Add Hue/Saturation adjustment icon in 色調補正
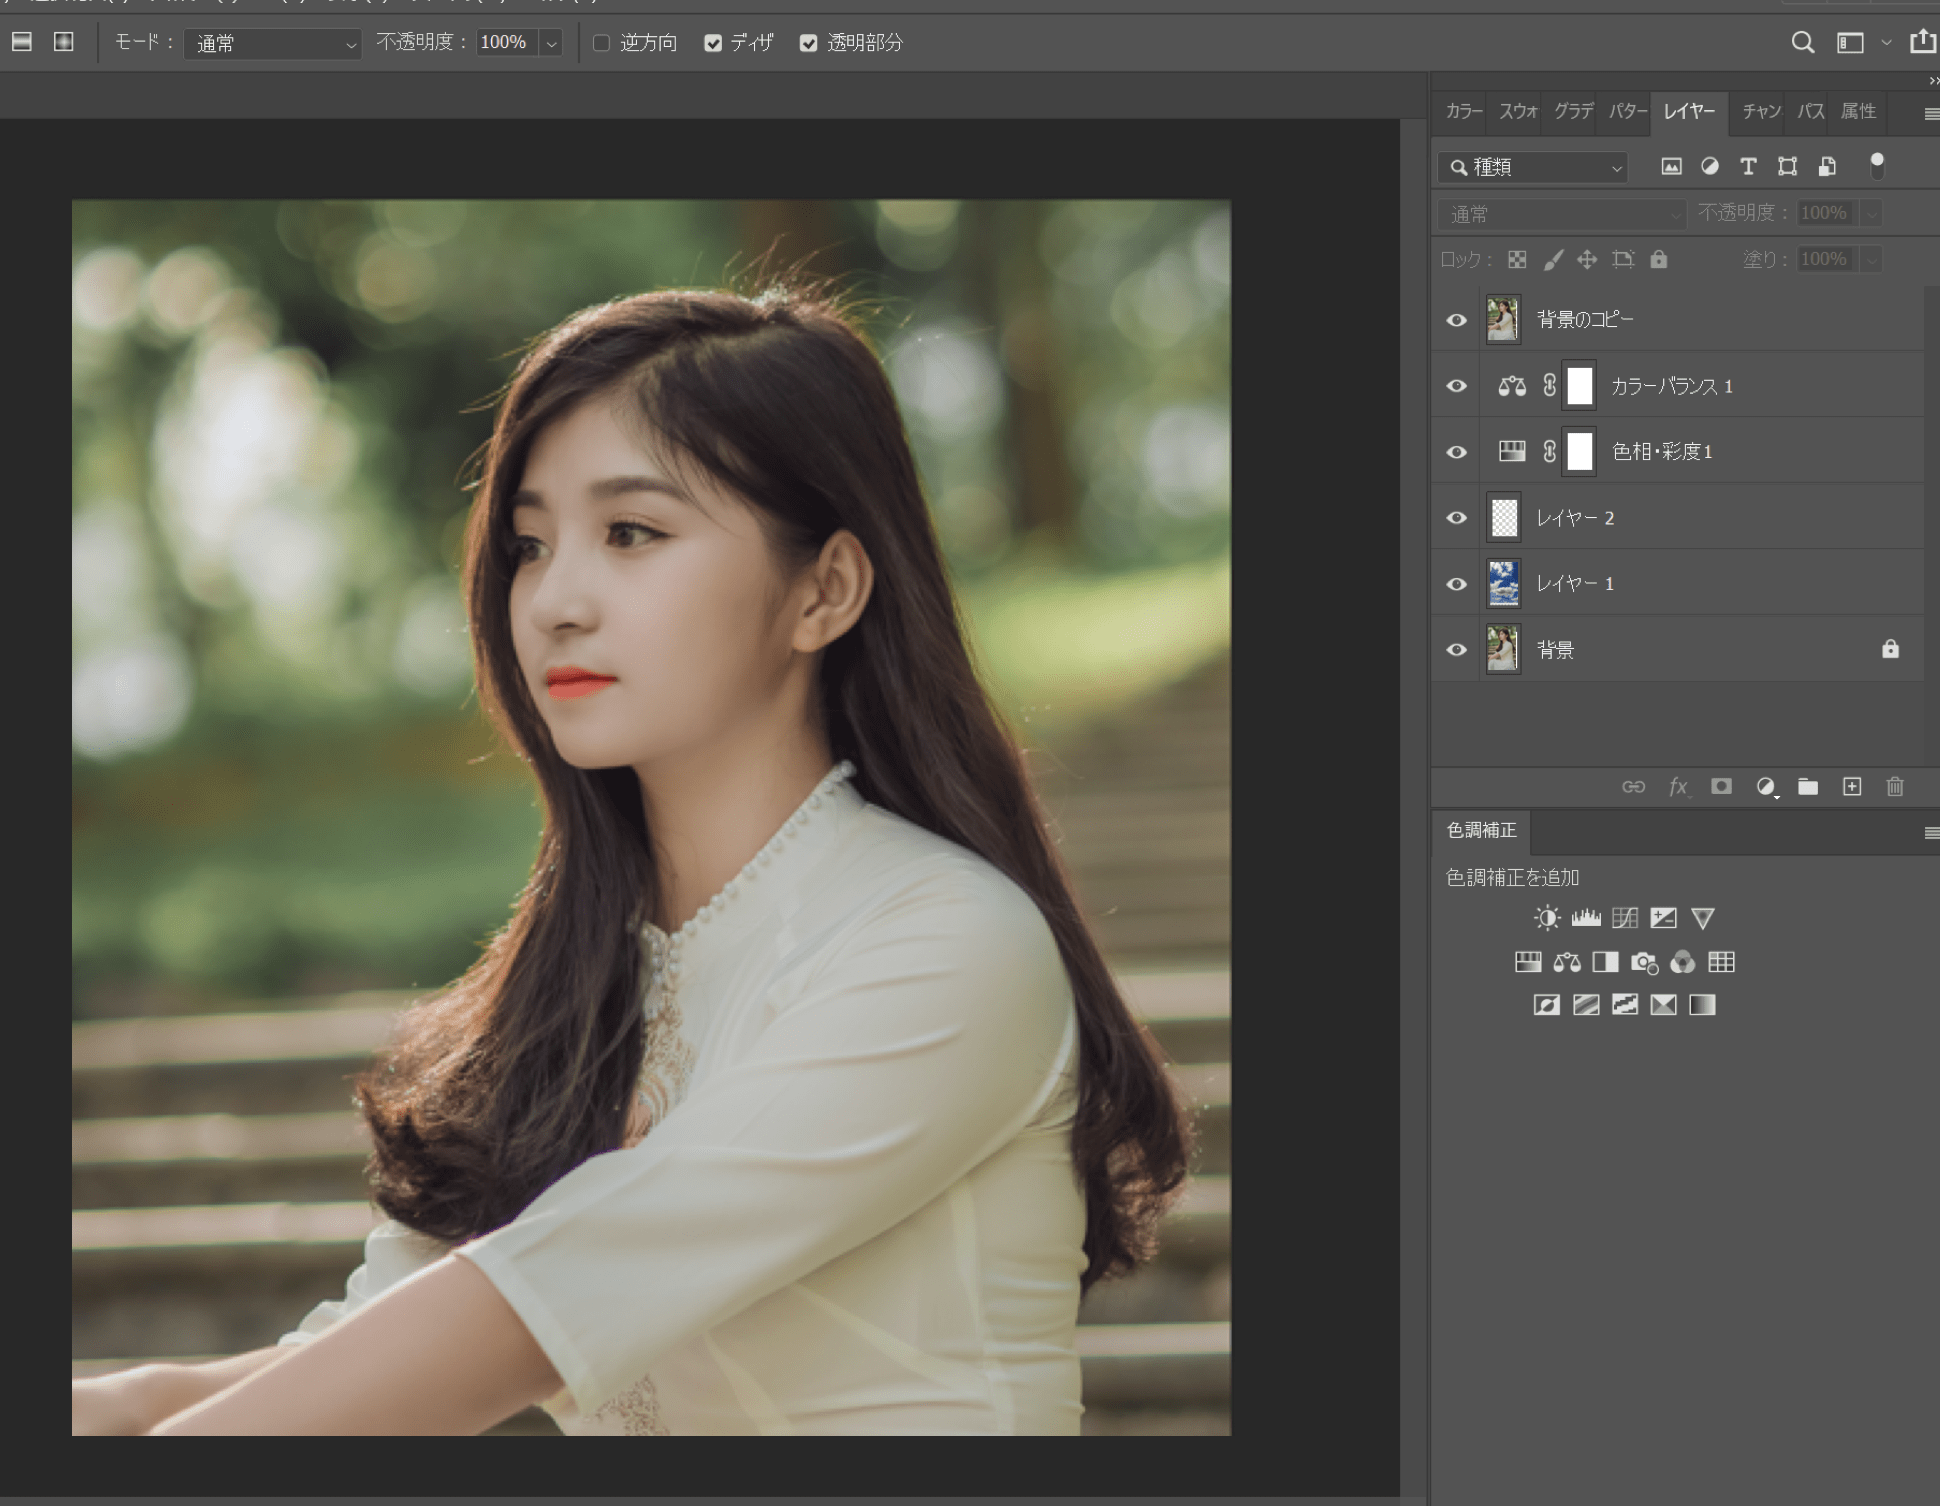The height and width of the screenshot is (1506, 1940). pyautogui.click(x=1528, y=962)
